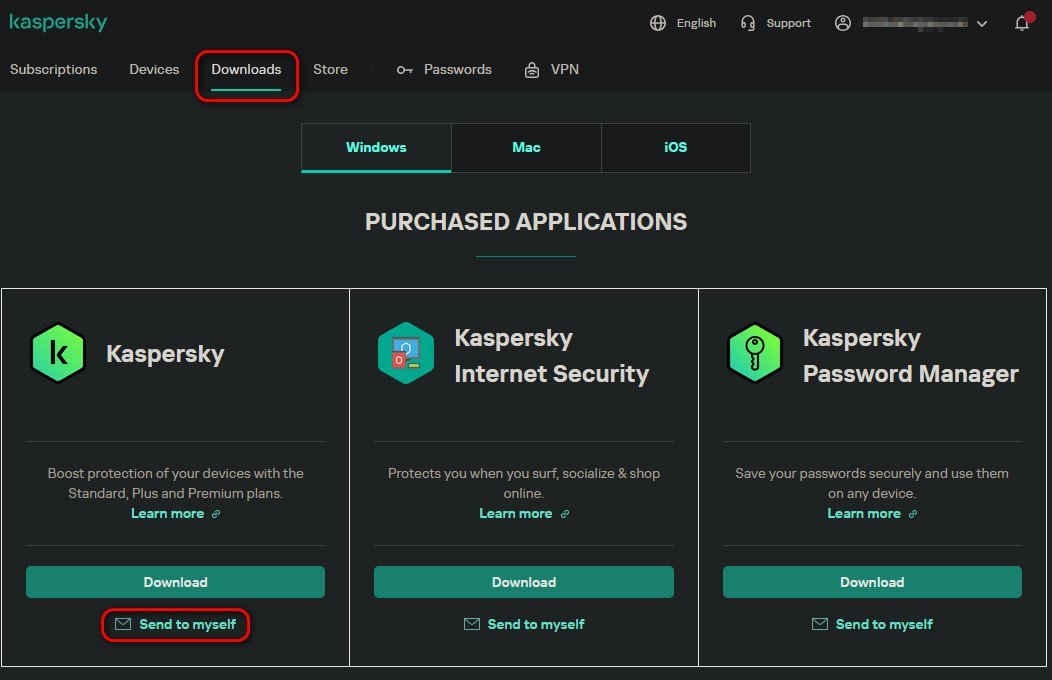Click the Passwords key icon

[x=404, y=70]
